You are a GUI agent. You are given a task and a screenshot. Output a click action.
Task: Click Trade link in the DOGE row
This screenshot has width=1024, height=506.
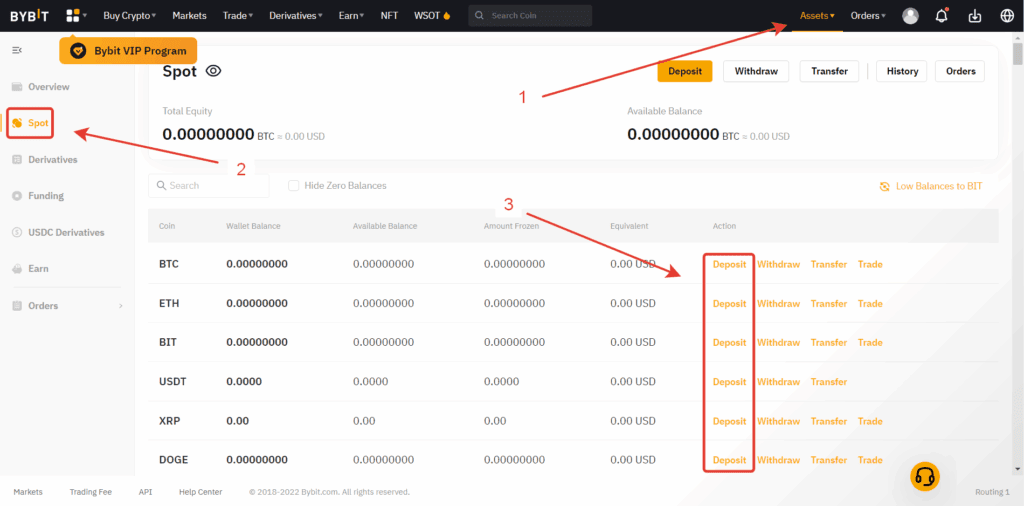(x=870, y=460)
